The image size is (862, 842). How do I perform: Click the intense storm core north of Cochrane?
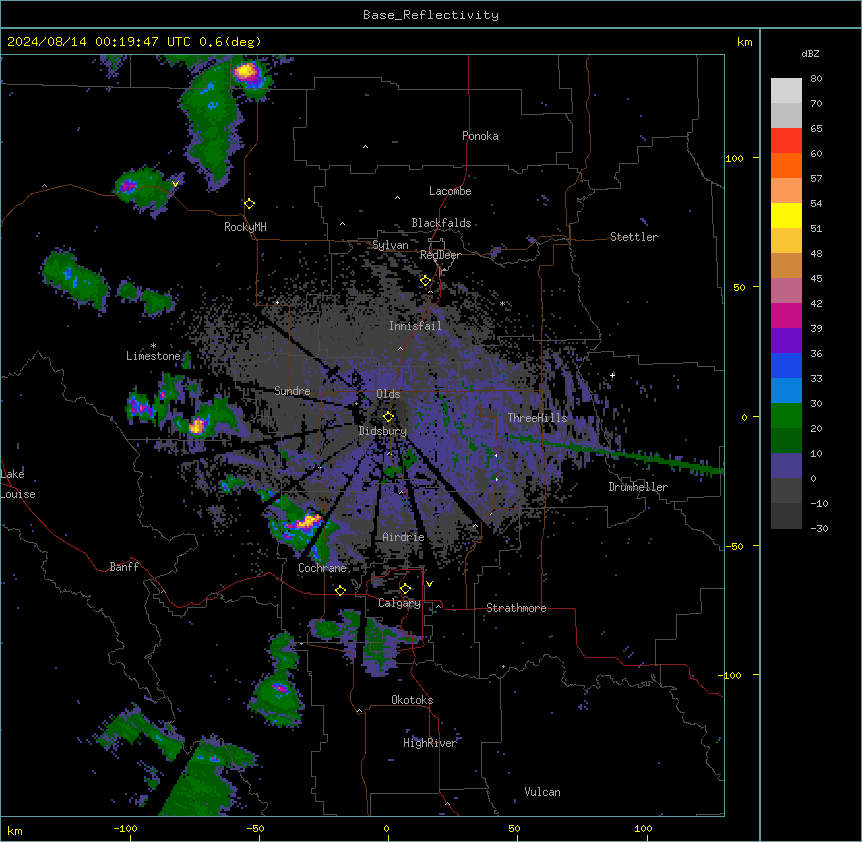tap(307, 520)
